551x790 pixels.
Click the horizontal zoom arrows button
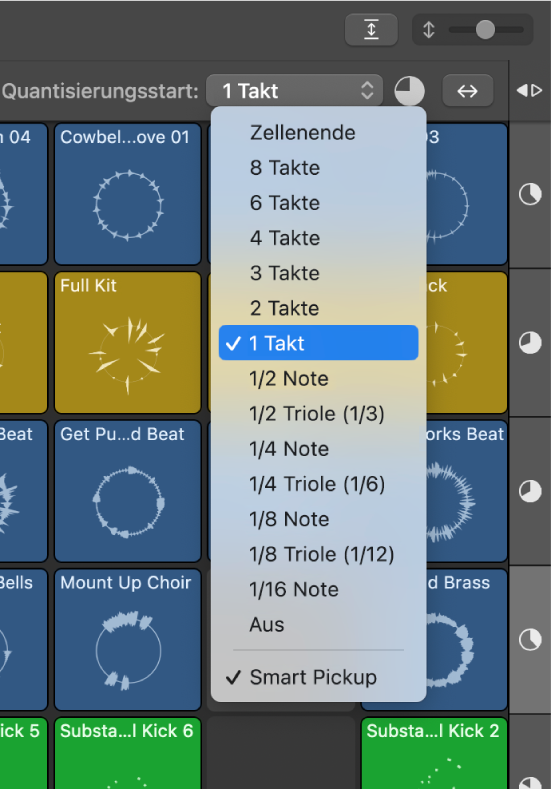[467, 91]
